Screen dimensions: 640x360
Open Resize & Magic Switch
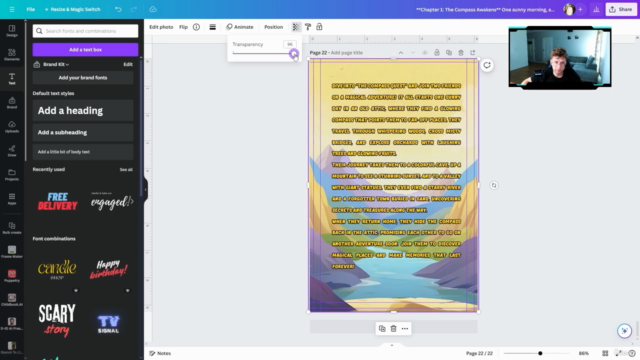[x=73, y=9]
